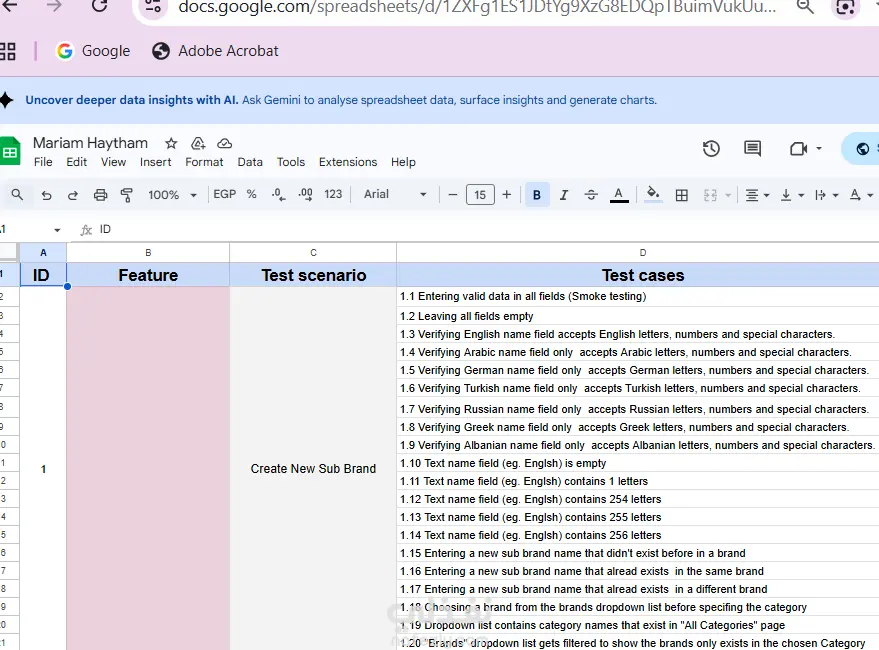Click the font size field showing 15
Image resolution: width=879 pixels, height=650 pixels.
[x=480, y=195]
